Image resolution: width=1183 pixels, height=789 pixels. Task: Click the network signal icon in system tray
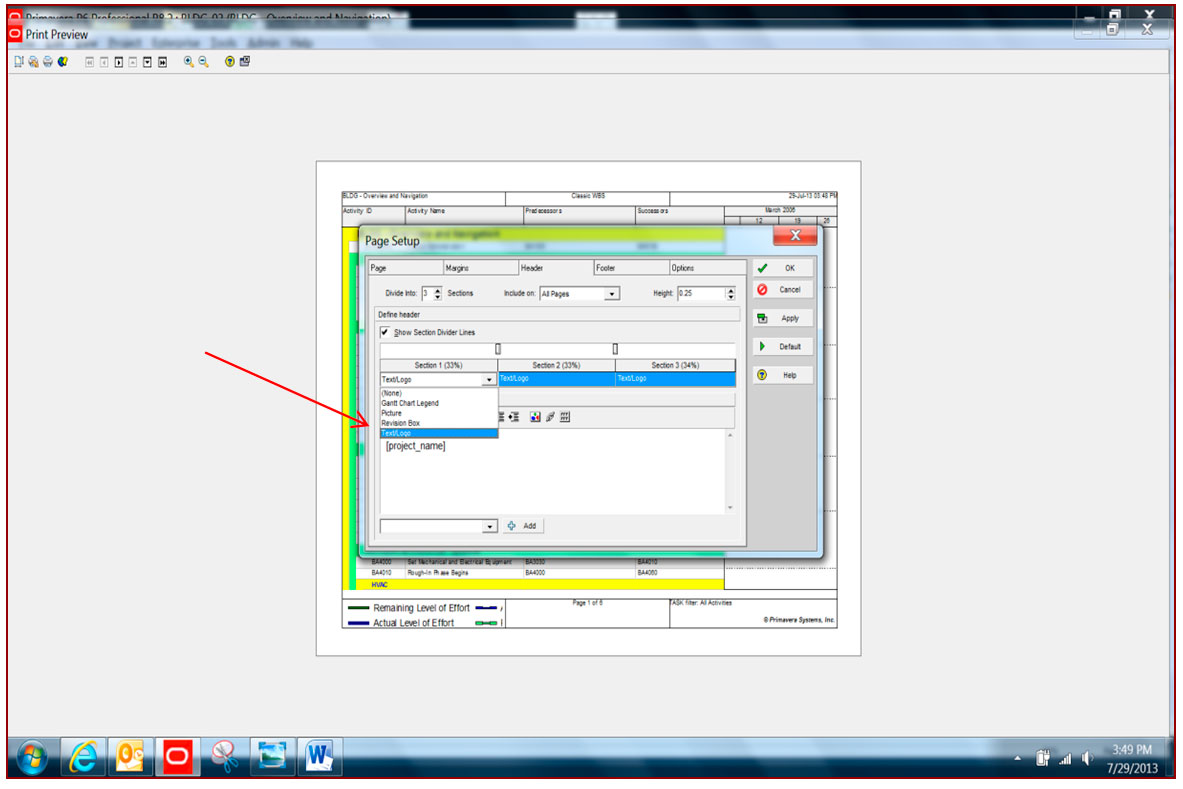(x=1065, y=759)
